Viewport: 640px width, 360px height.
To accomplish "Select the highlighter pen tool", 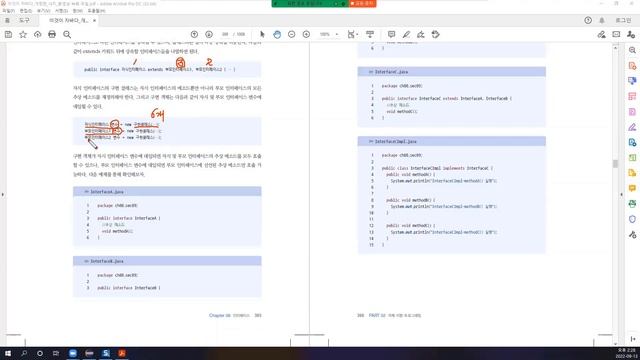I will (x=406, y=35).
